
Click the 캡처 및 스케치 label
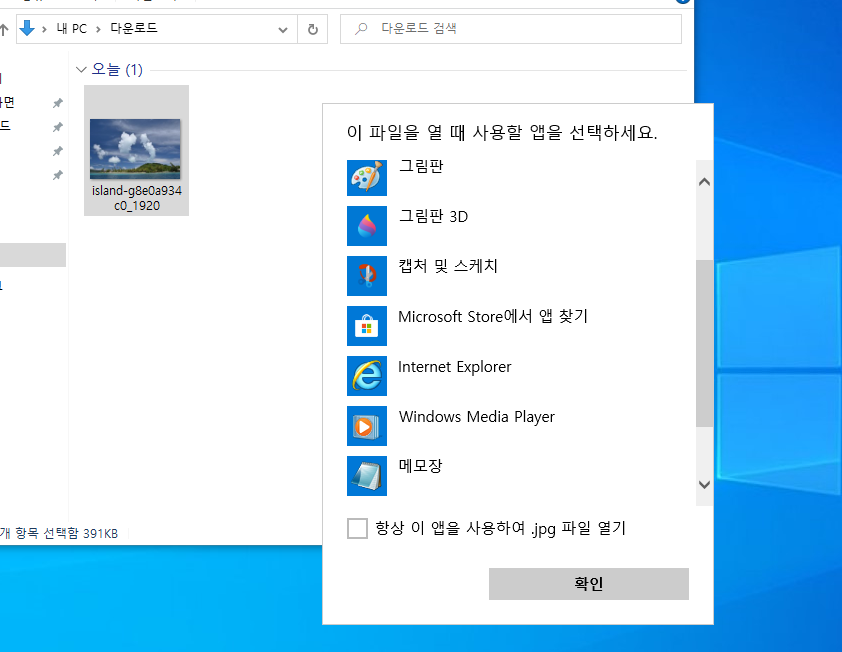click(448, 266)
